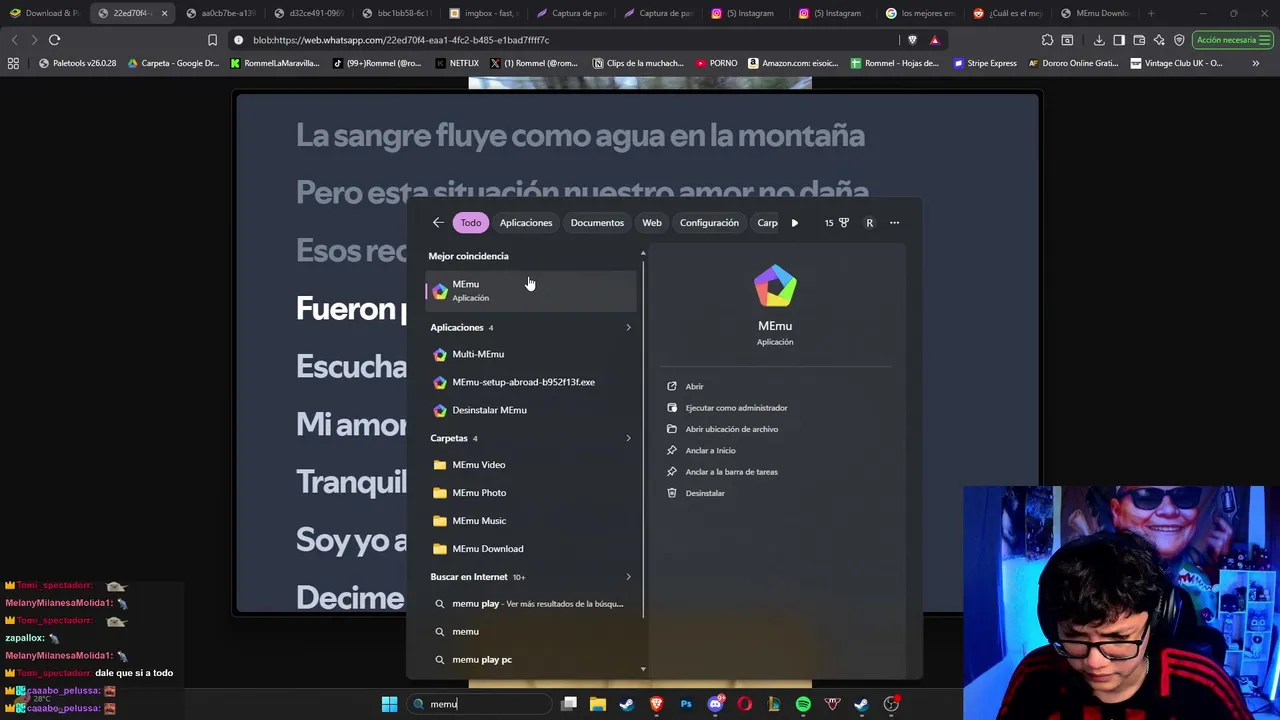The height and width of the screenshot is (720, 1280).
Task: Click Desinstalar in the MEmu details pane
Action: 704,493
